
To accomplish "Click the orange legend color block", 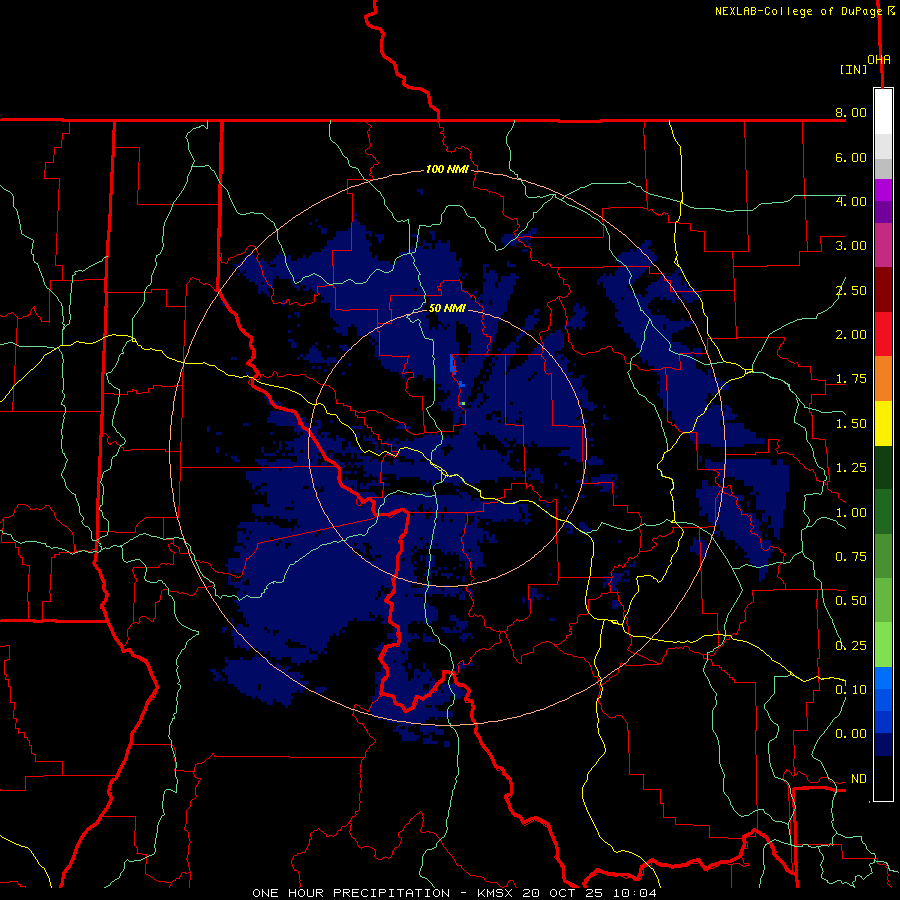I will pyautogui.click(x=883, y=379).
